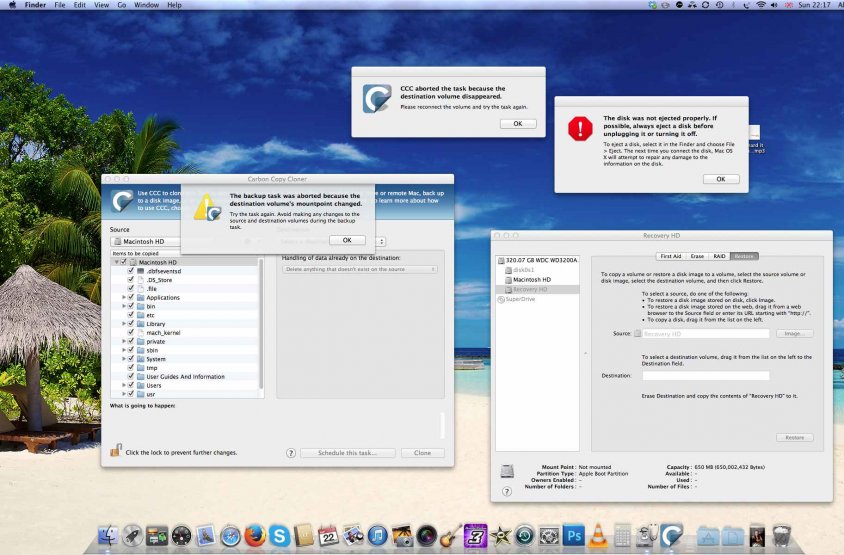Open the data handling dropdown in CCC

pos(360,269)
